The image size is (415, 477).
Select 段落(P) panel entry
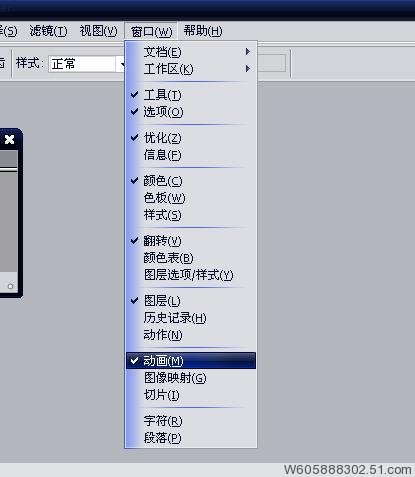click(x=191, y=438)
